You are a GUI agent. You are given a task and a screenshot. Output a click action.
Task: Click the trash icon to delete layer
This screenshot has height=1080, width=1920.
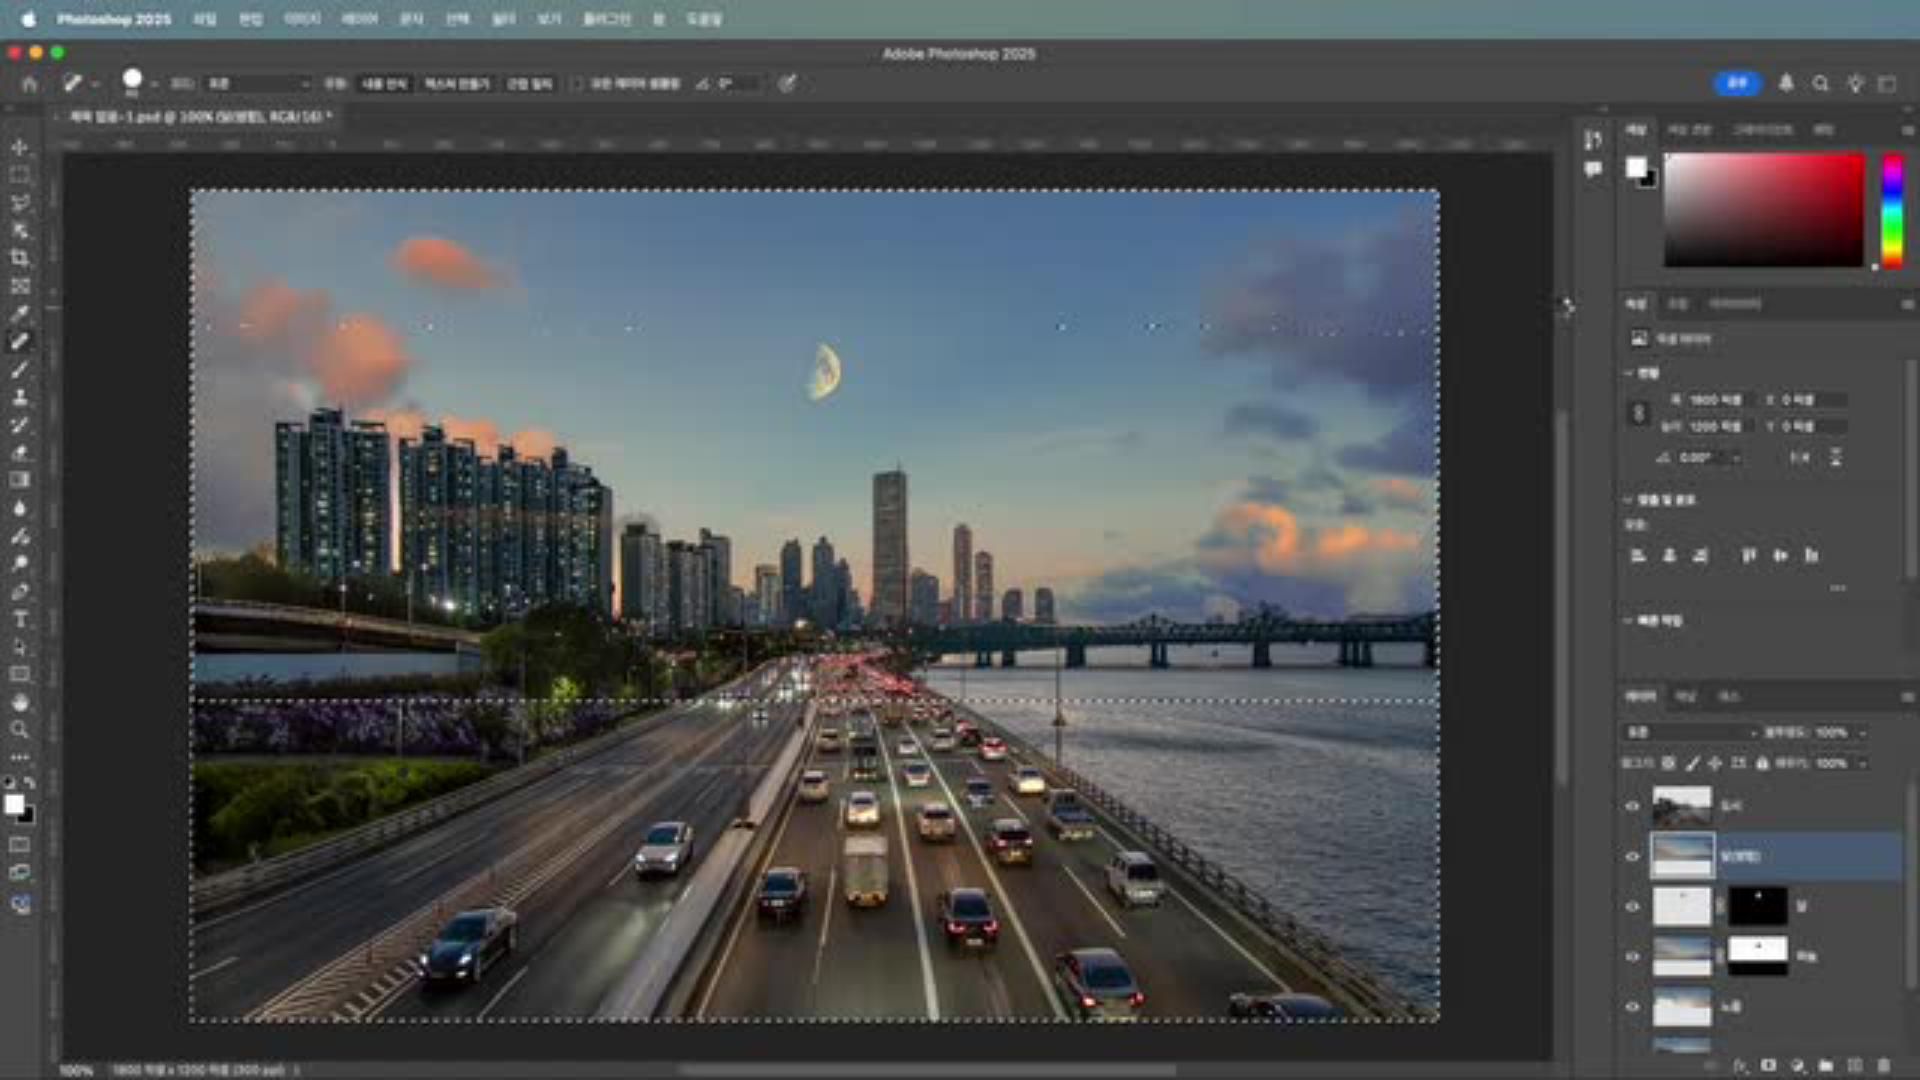1884,1066
